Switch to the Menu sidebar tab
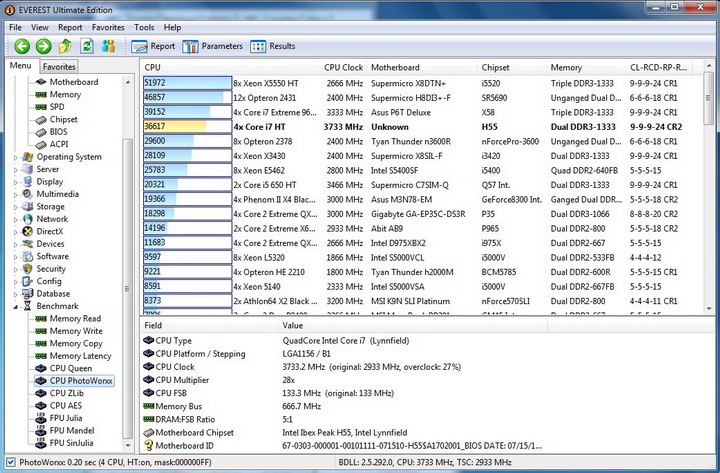Image resolution: width=720 pixels, height=473 pixels. pyautogui.click(x=21, y=66)
